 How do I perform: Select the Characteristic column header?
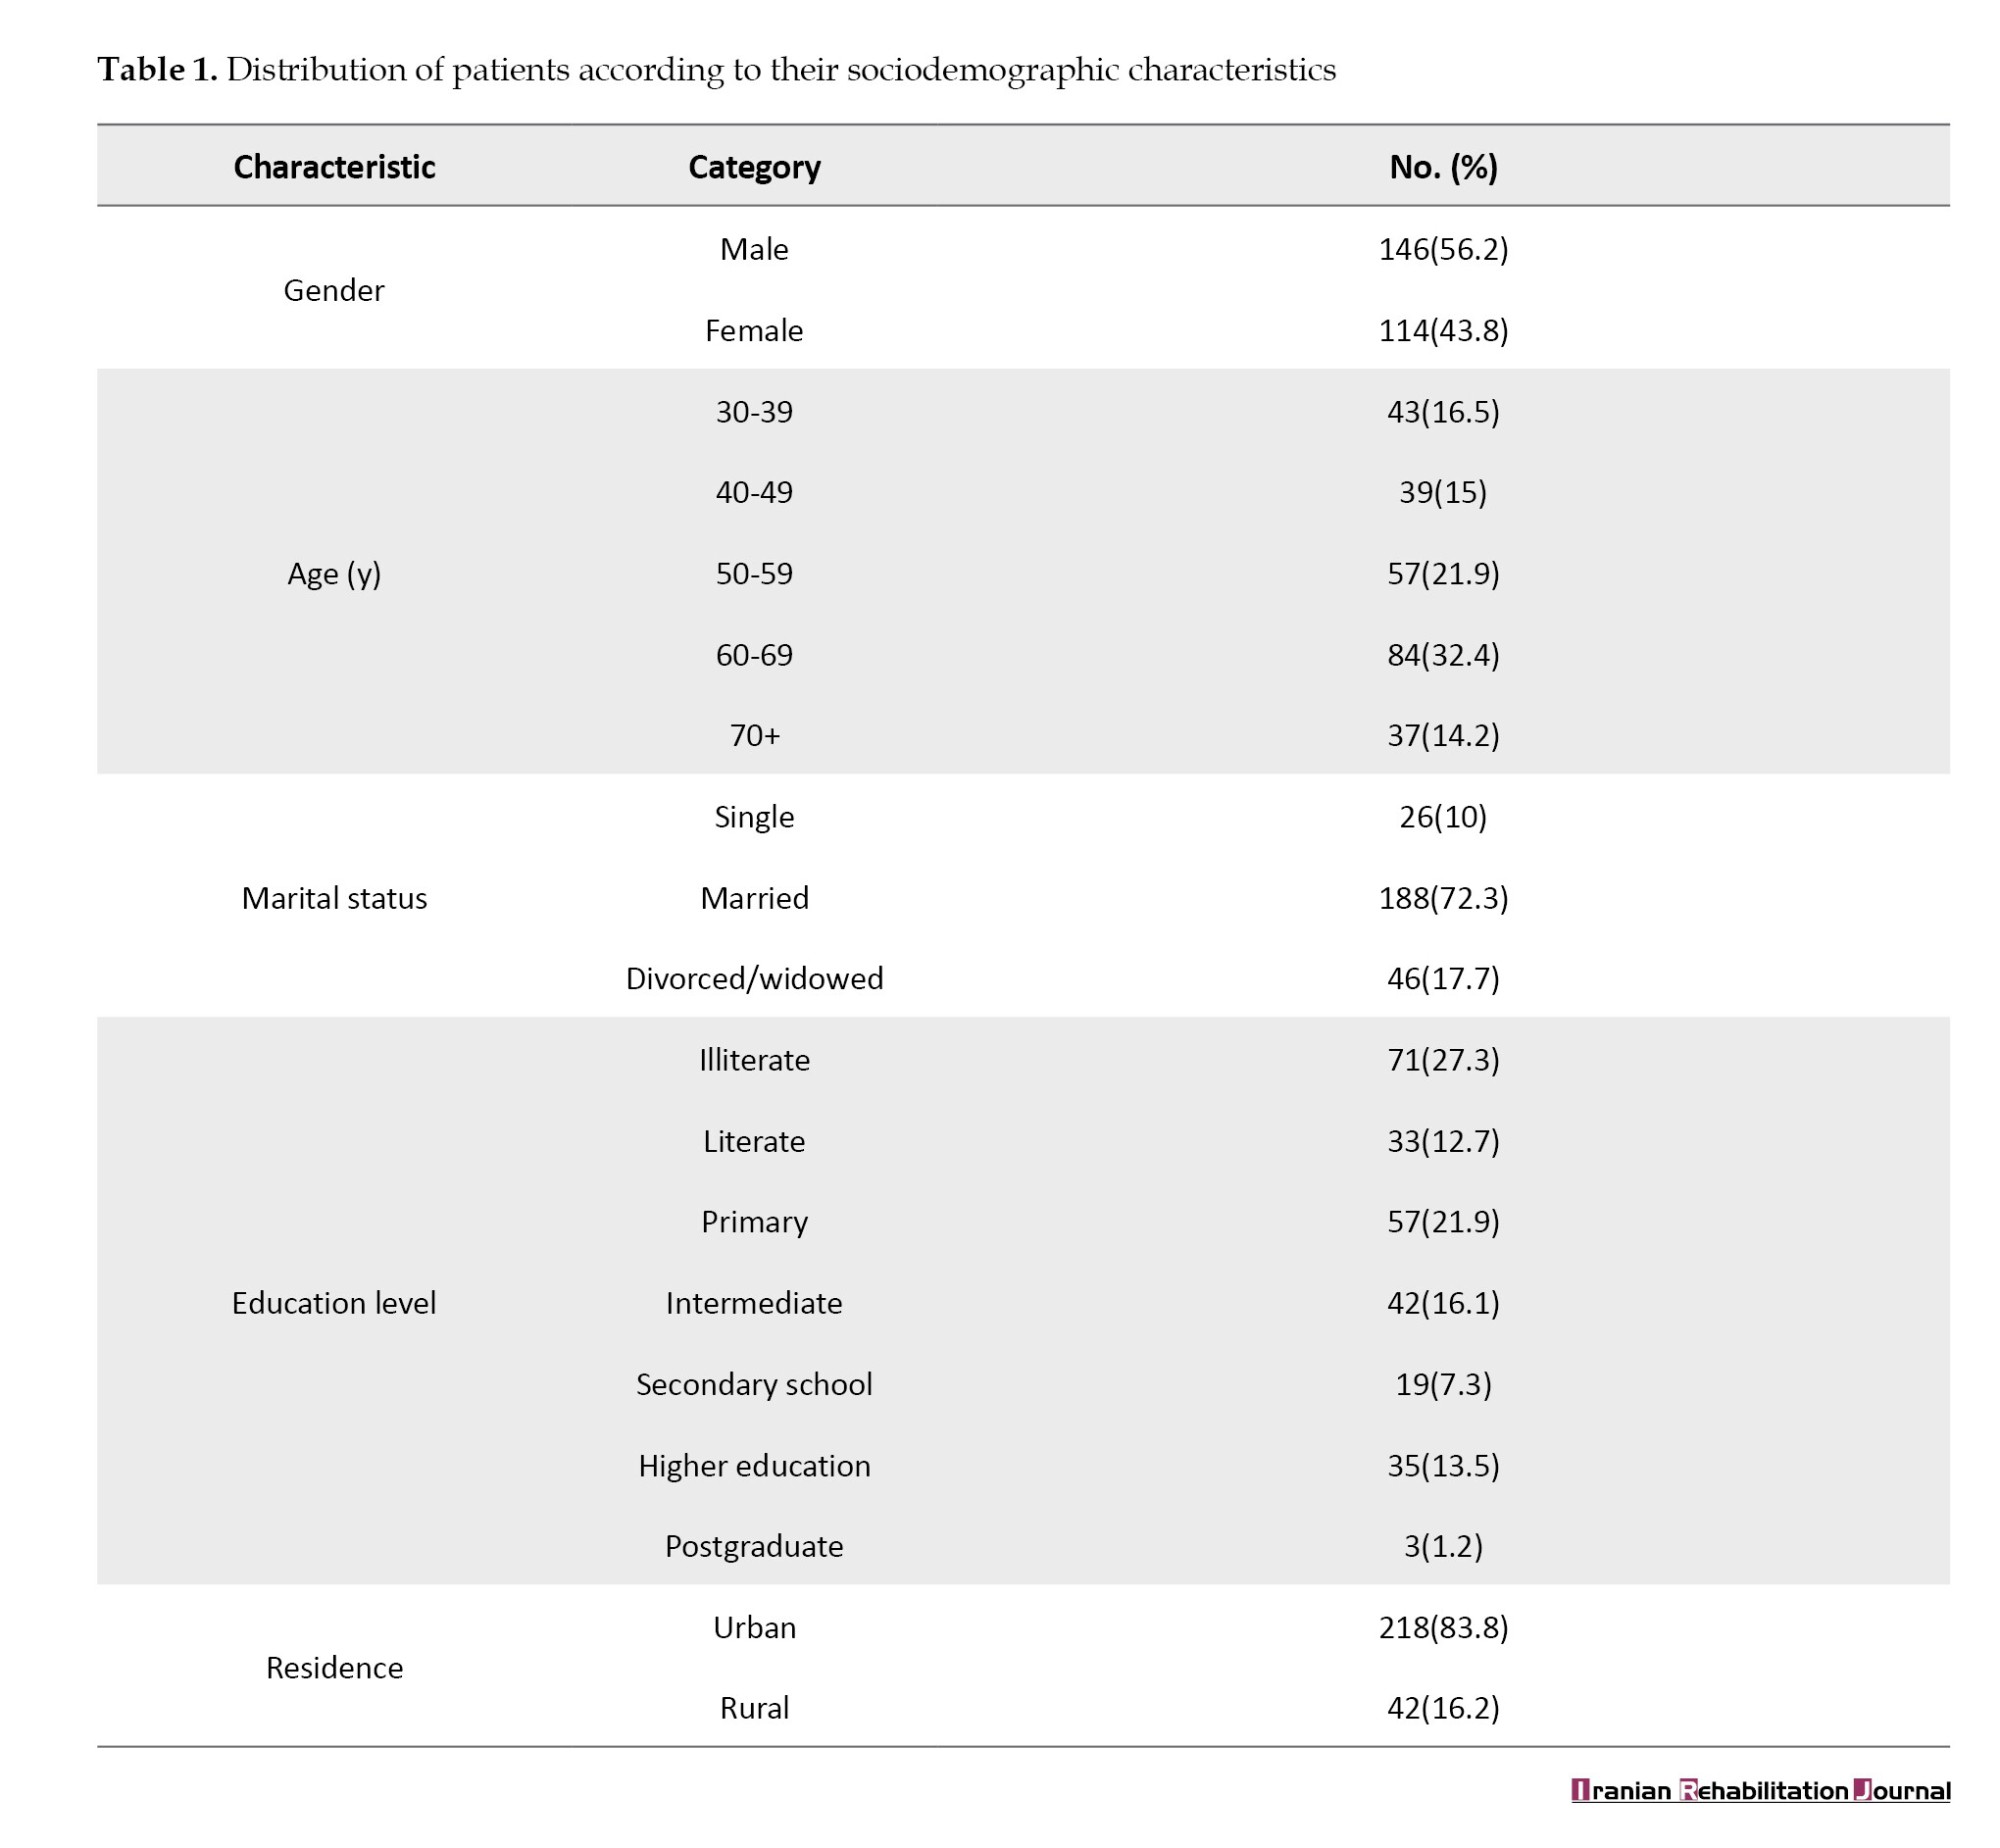334,167
